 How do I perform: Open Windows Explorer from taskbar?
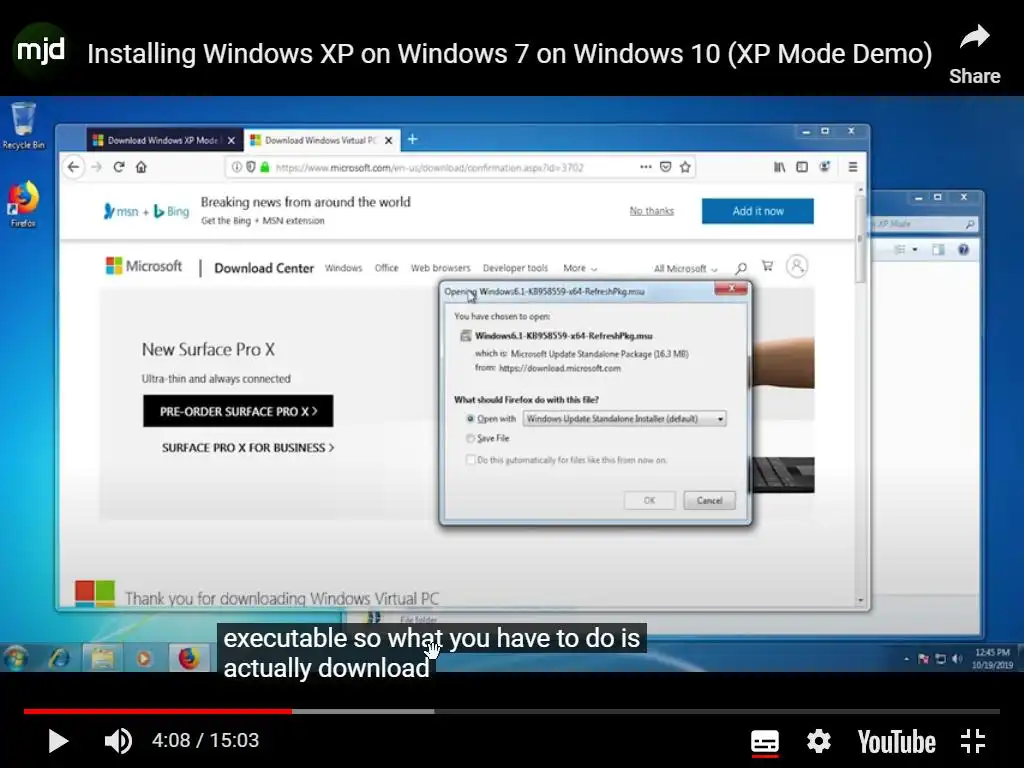103,658
